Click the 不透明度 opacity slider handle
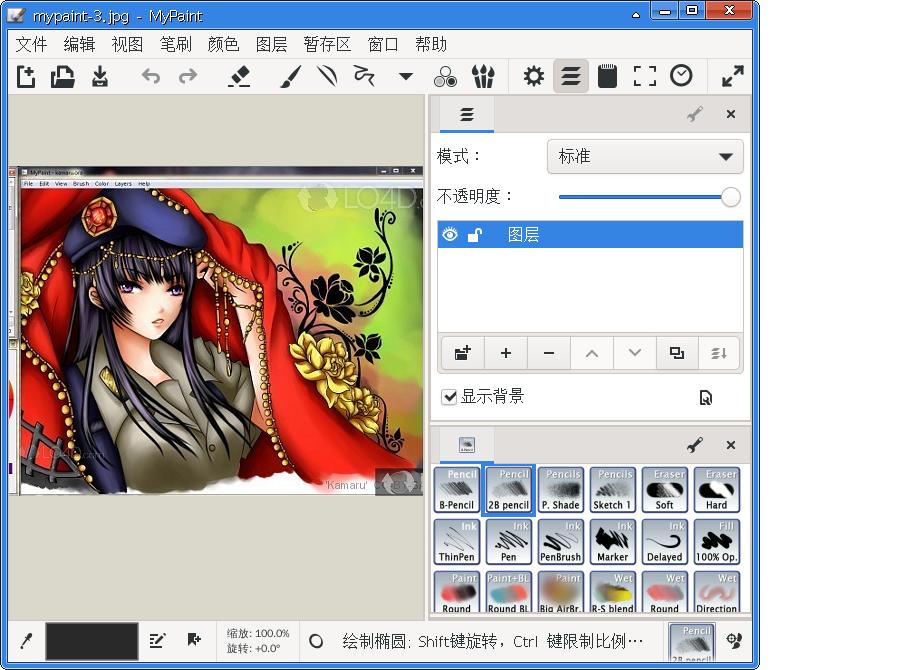The height and width of the screenshot is (670, 909). pyautogui.click(x=731, y=197)
